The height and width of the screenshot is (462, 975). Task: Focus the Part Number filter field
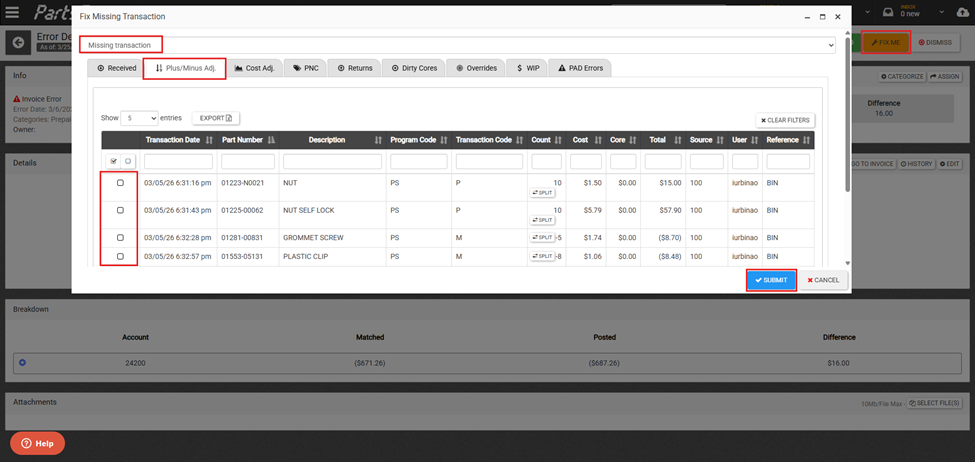248,162
